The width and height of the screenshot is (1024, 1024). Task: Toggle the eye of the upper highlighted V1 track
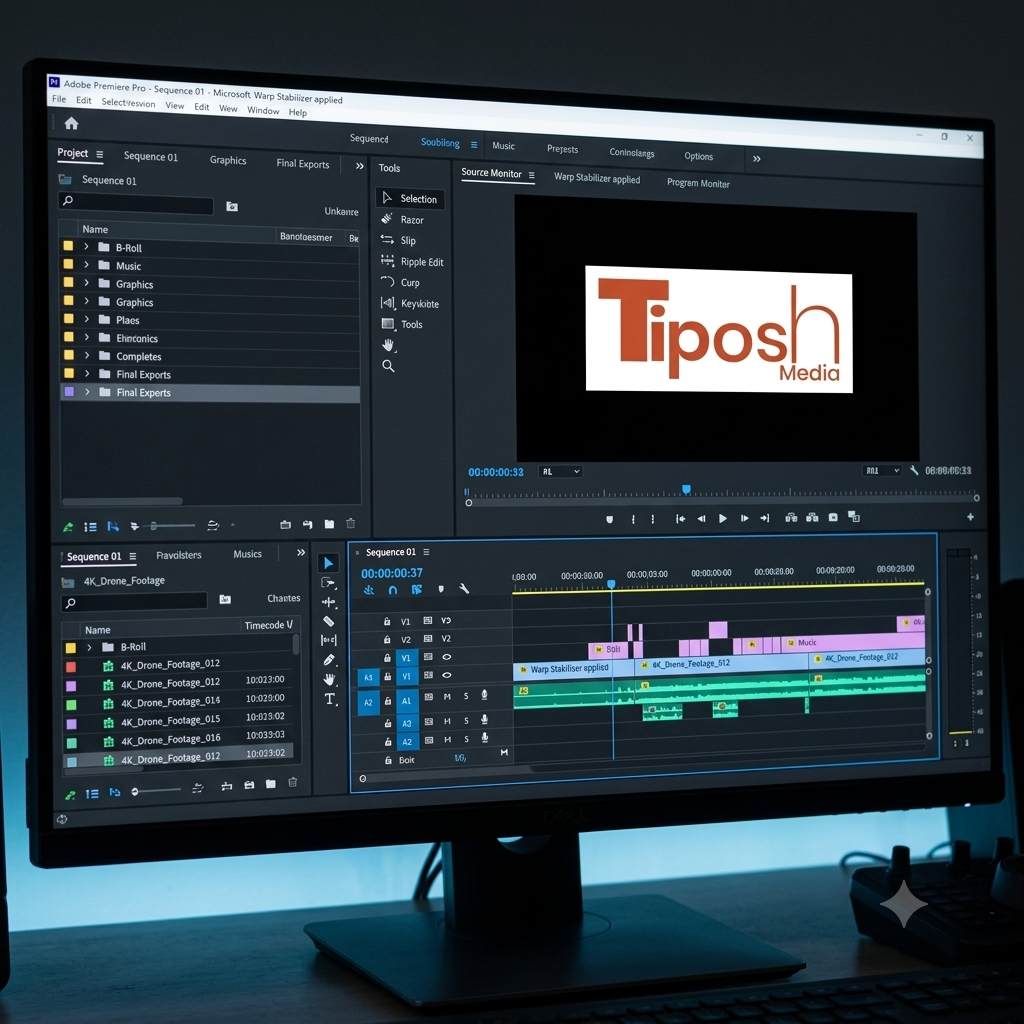click(447, 657)
